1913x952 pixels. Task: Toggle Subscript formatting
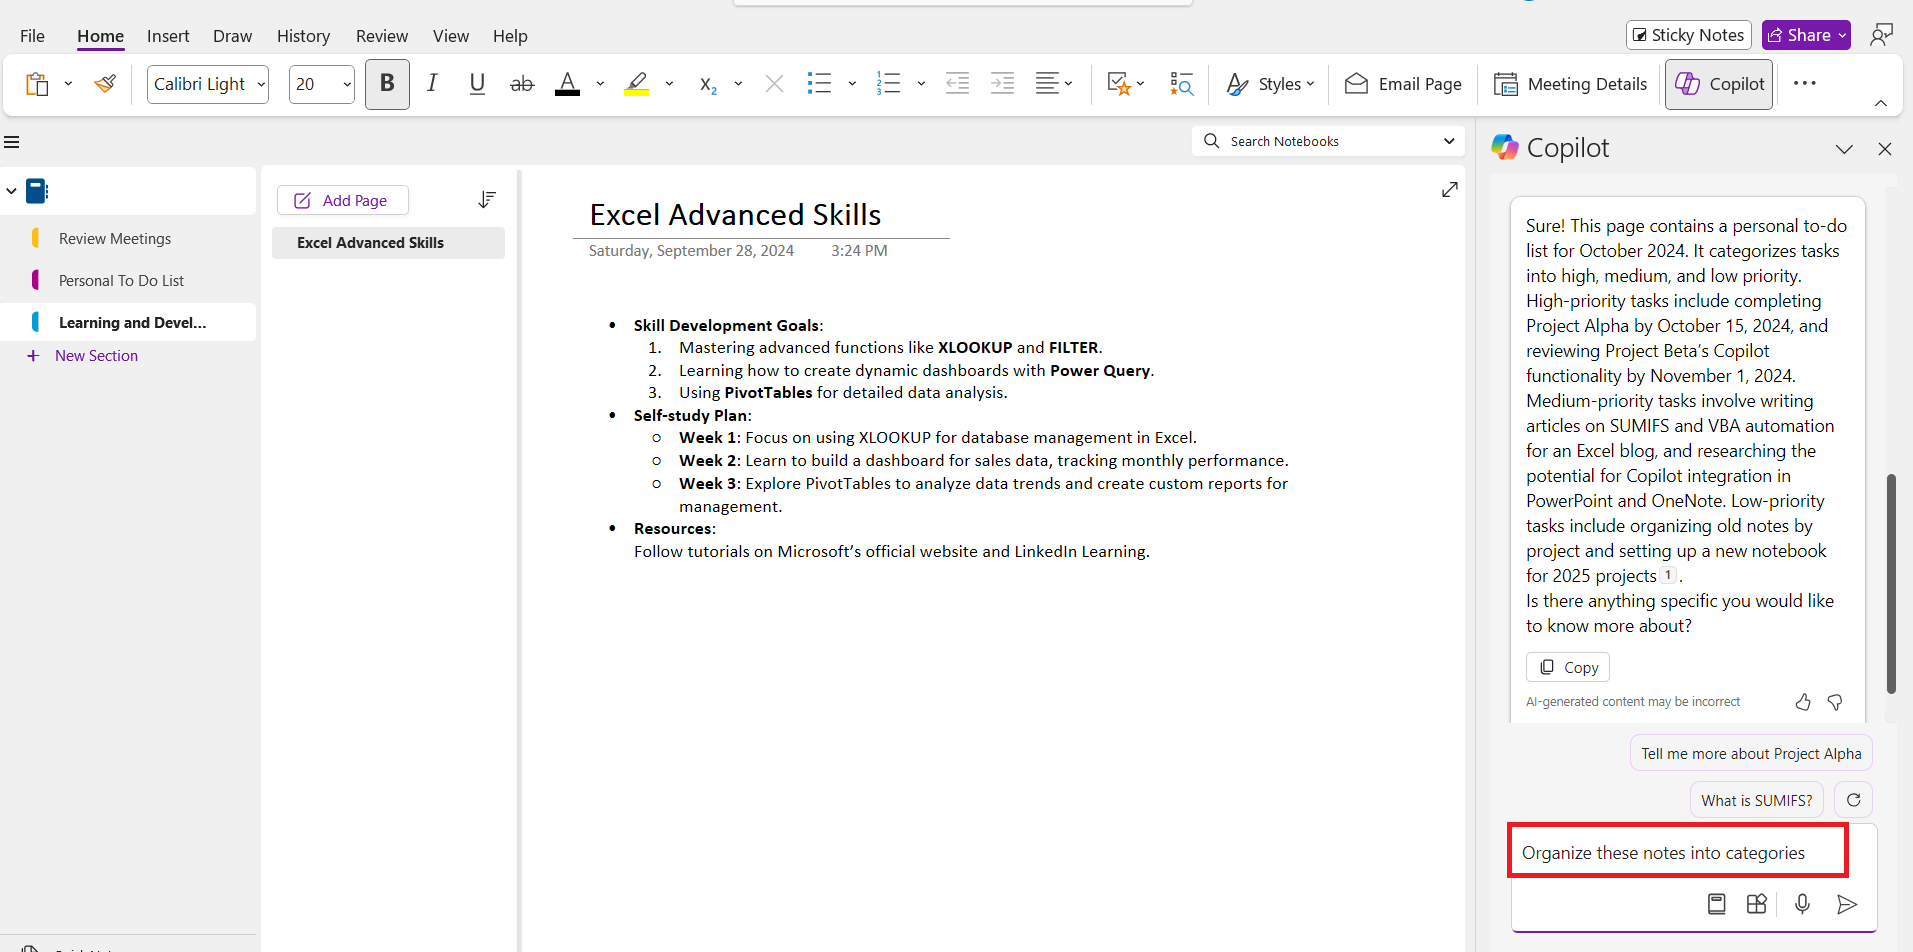708,84
